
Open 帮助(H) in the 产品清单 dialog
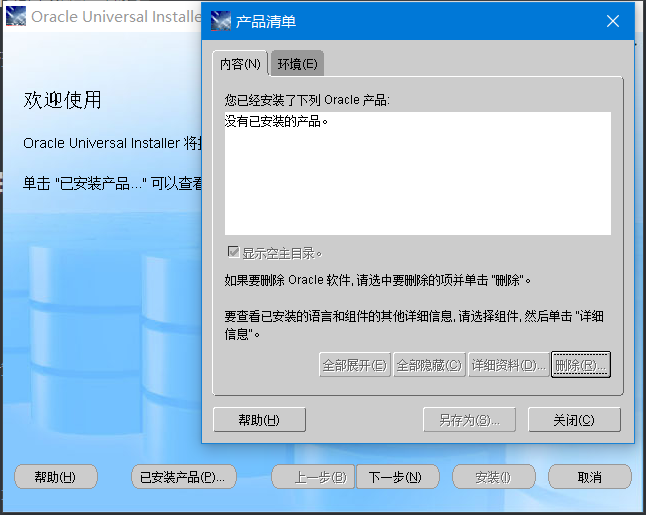[259, 420]
